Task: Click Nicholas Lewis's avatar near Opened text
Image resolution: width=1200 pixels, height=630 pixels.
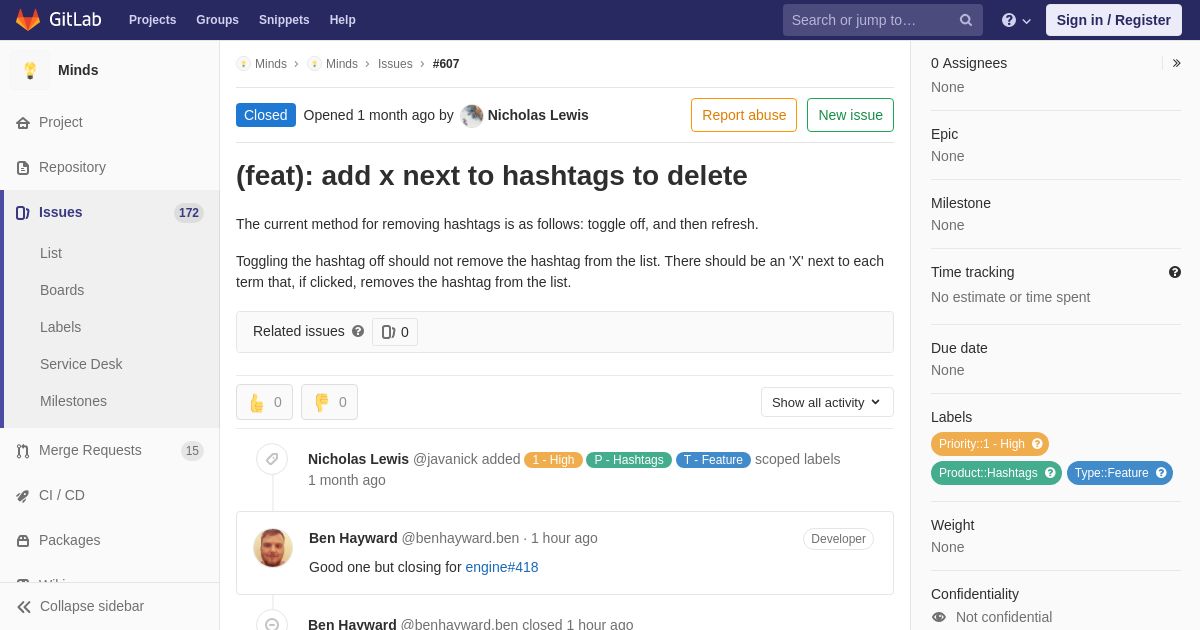Action: [472, 116]
